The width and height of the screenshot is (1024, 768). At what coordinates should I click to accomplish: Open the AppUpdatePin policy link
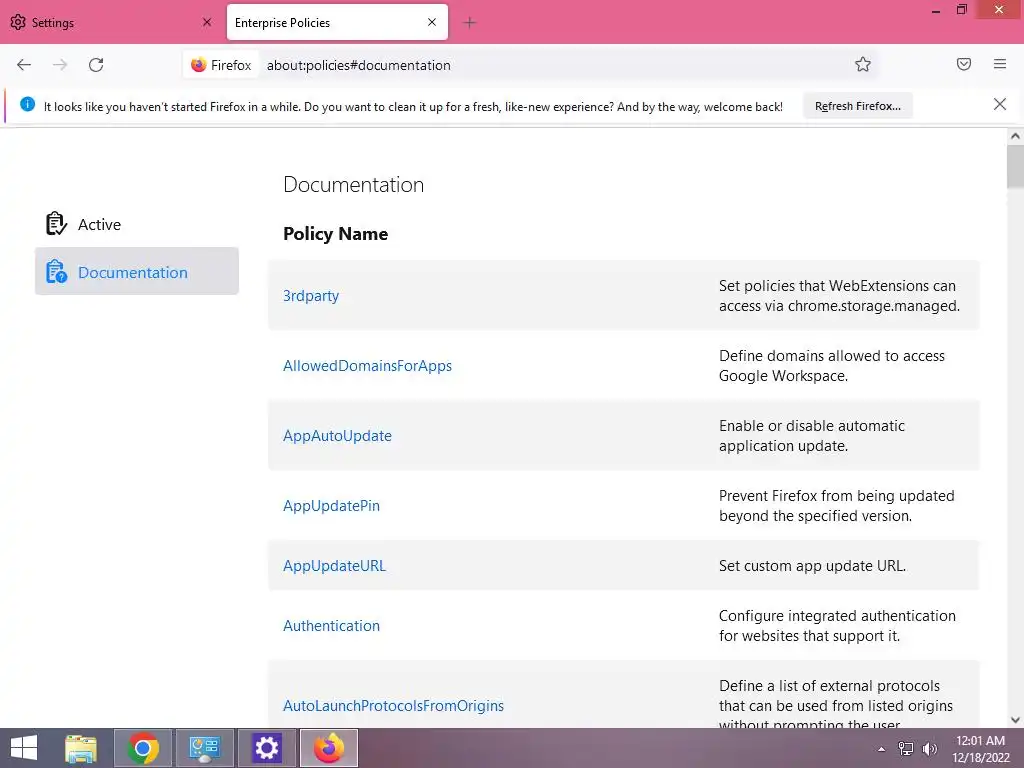[331, 505]
